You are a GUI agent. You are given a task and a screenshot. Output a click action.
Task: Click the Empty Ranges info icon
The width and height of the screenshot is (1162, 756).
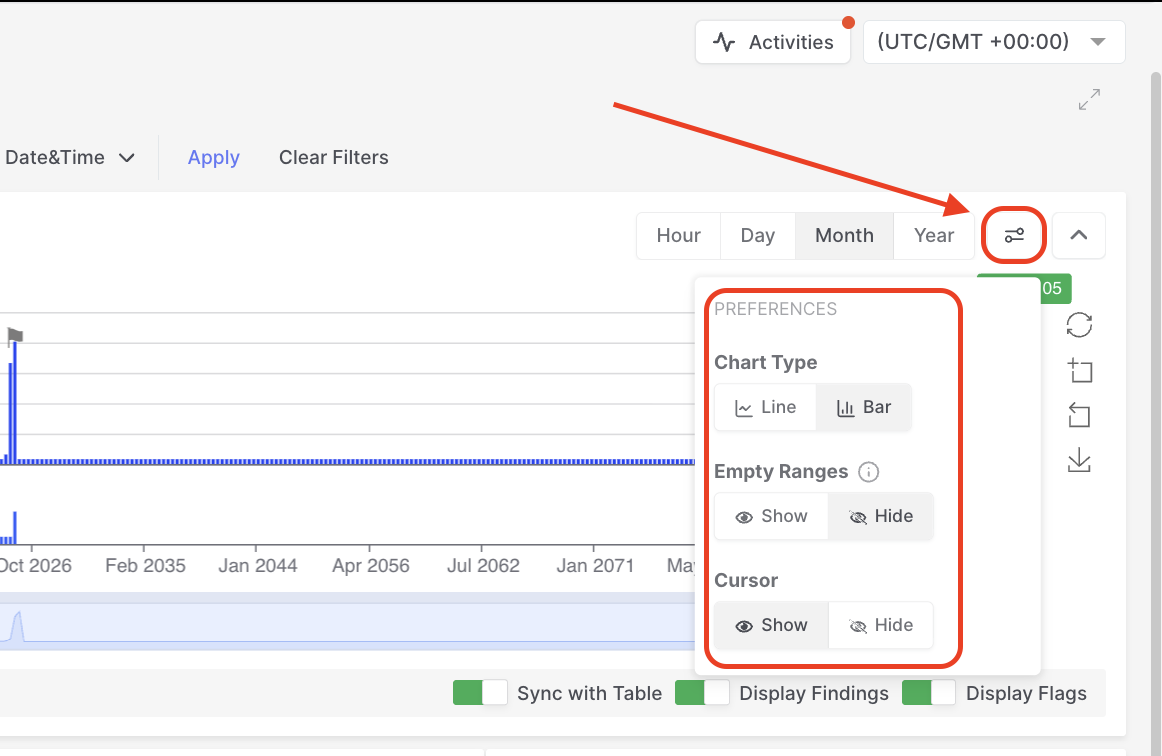point(868,472)
